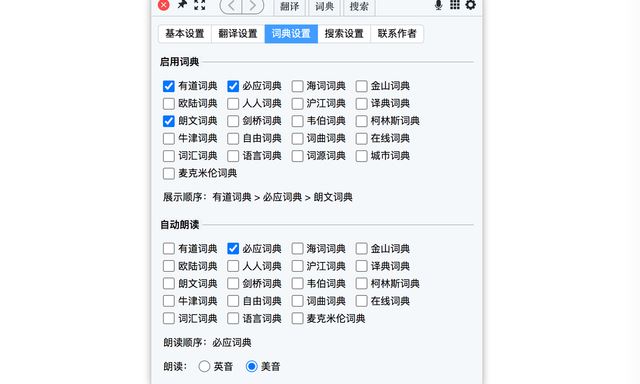Open the 搜索设置 tab
The height and width of the screenshot is (384, 640).
[344, 33]
